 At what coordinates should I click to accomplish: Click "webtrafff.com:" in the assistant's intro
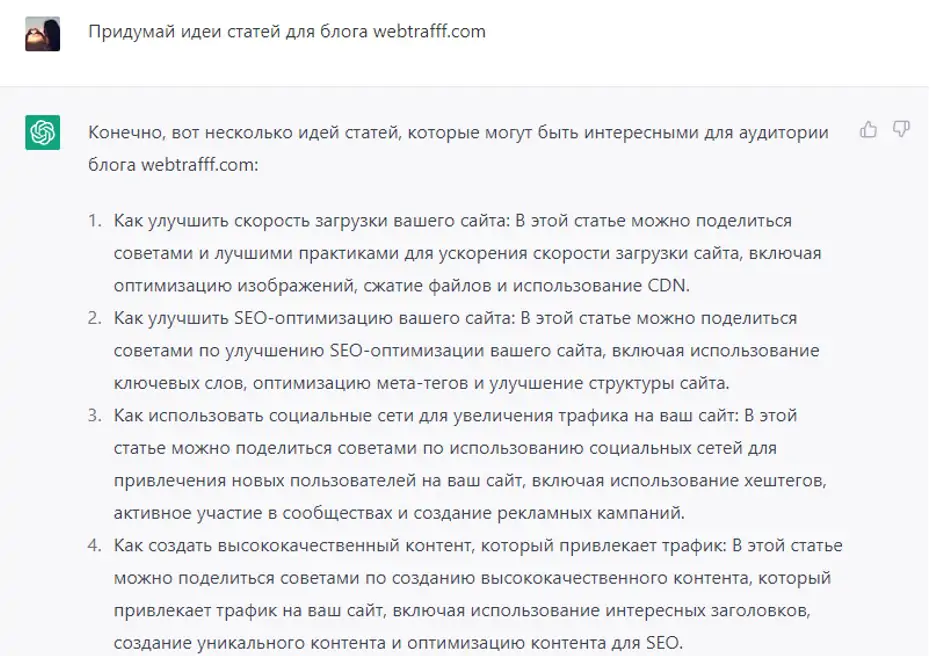(200, 164)
